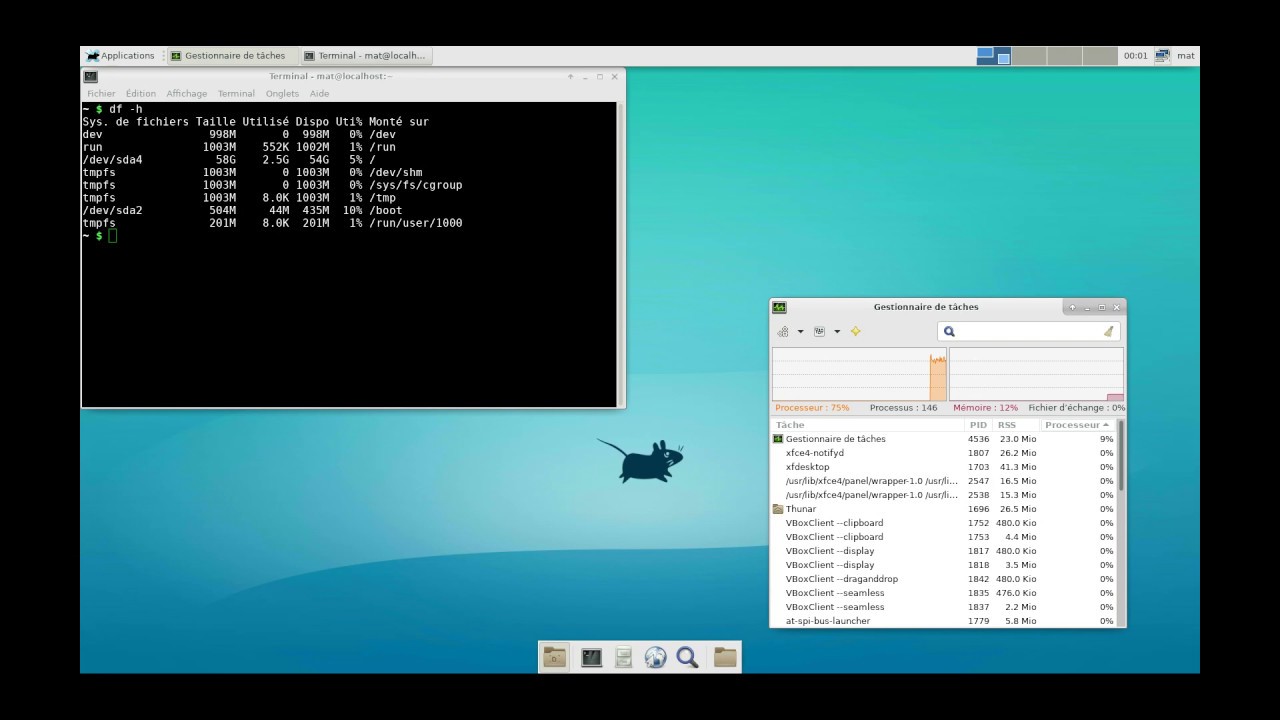Select the xfce4-notifyd process row
The height and width of the screenshot is (720, 1280).
click(x=943, y=453)
